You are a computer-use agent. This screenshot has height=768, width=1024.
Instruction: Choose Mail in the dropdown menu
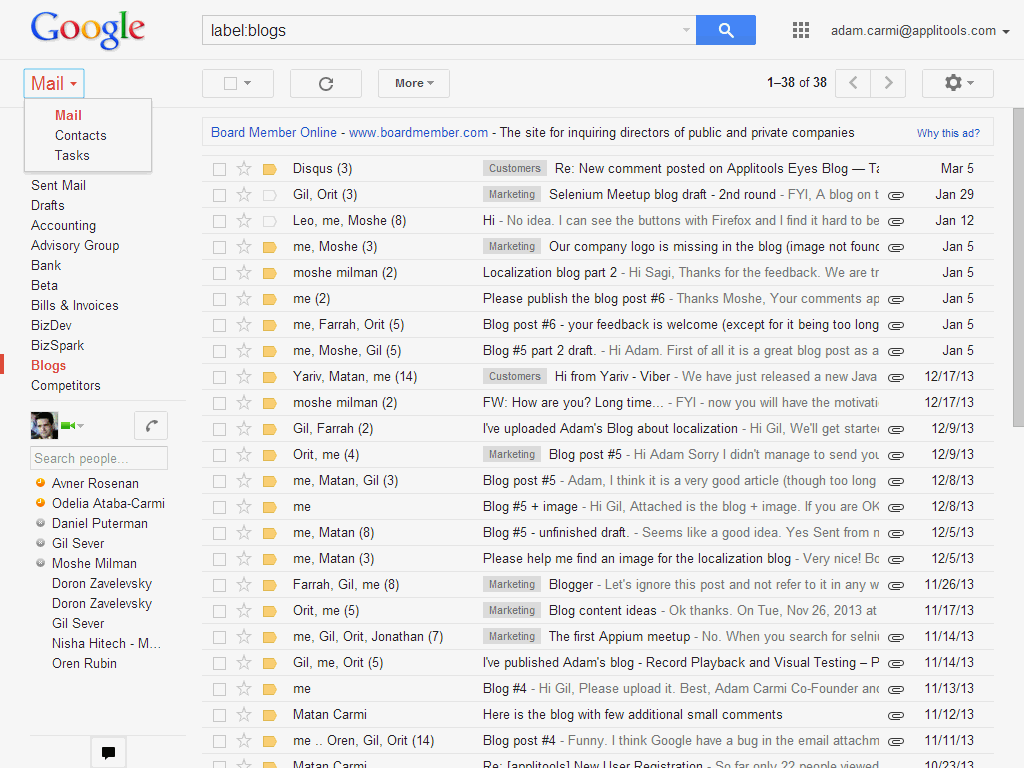coord(68,116)
